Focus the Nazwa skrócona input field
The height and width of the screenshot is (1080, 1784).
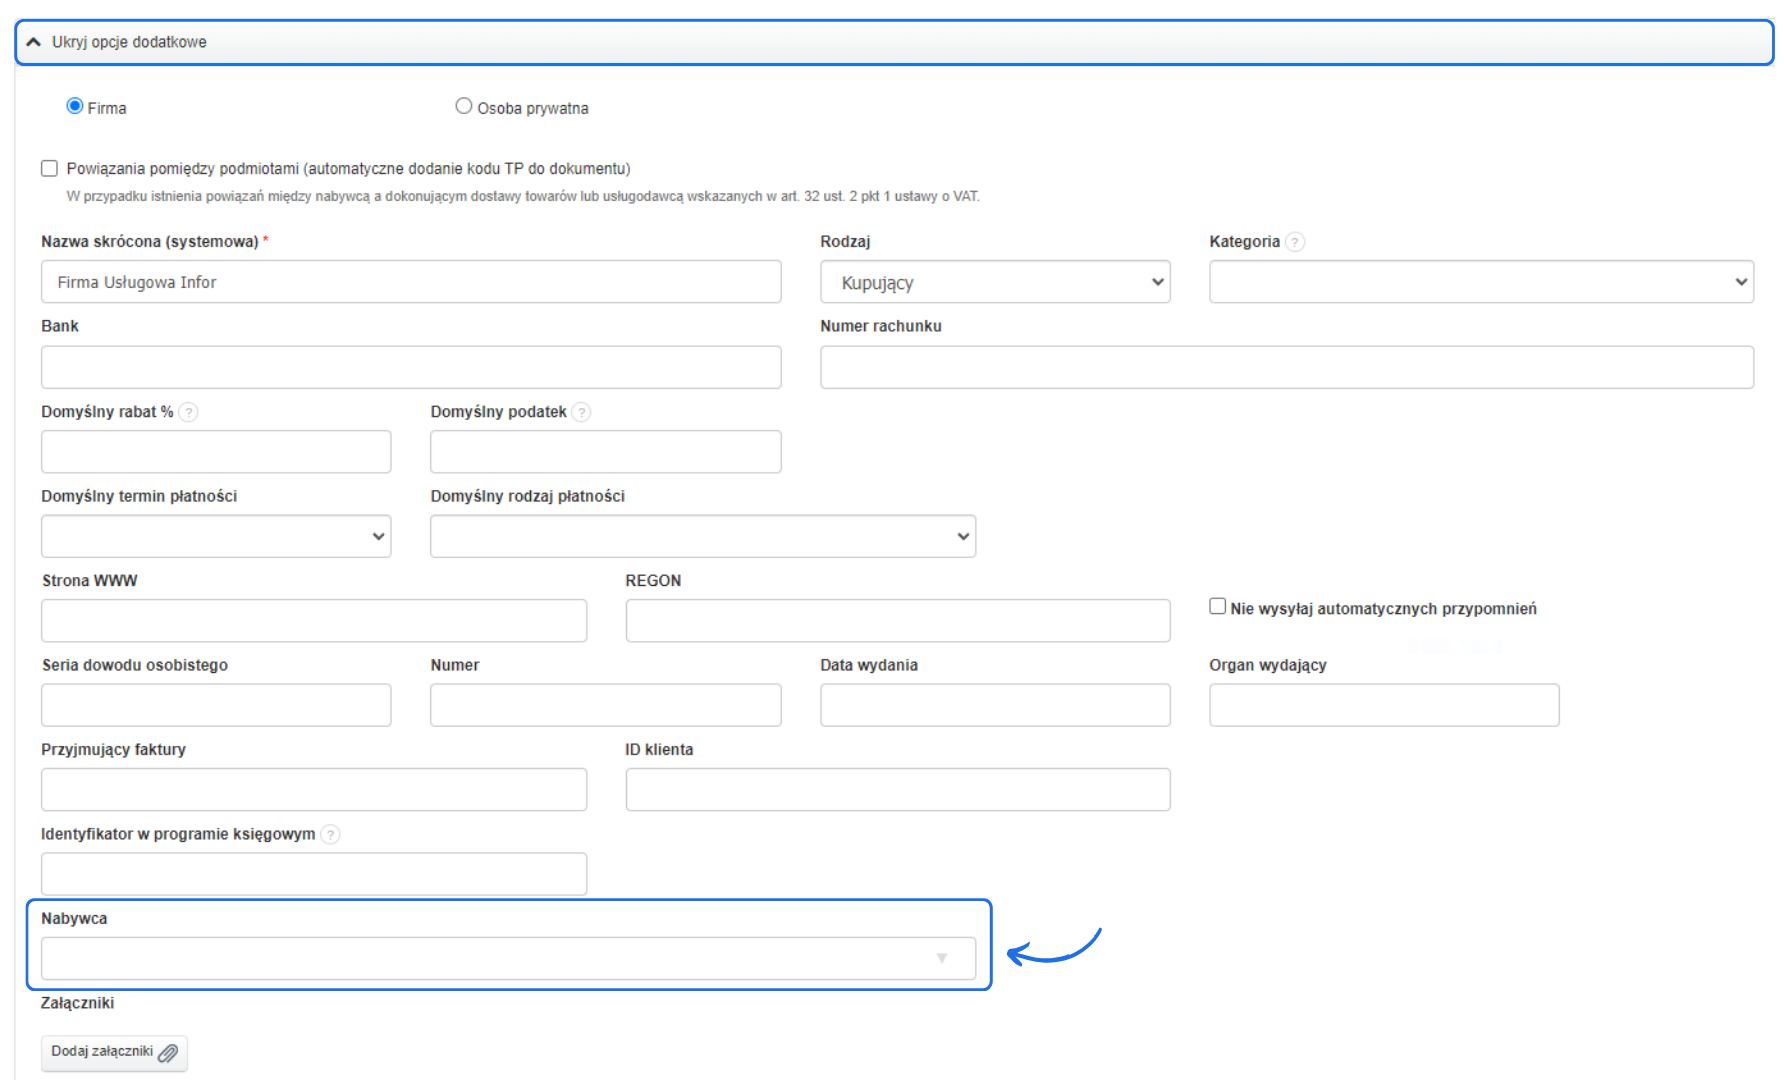click(410, 282)
